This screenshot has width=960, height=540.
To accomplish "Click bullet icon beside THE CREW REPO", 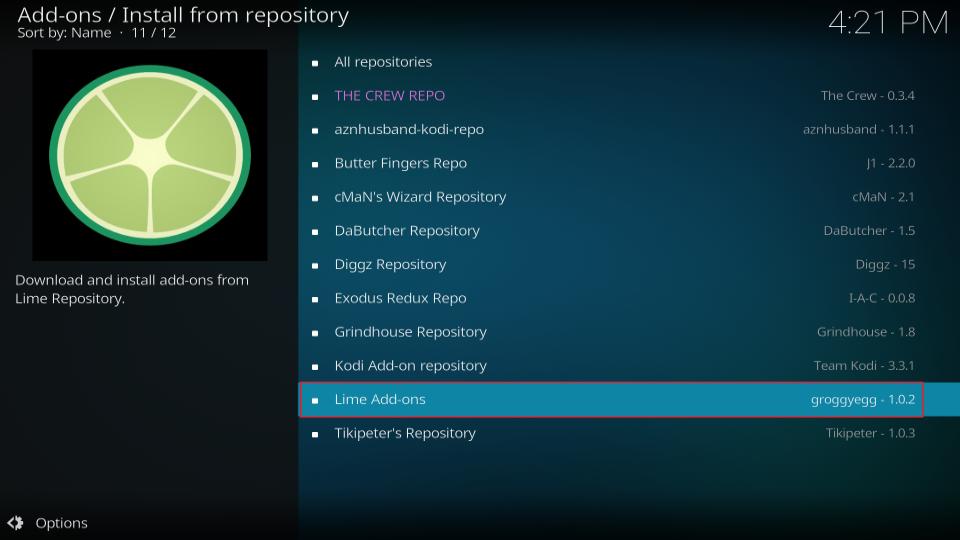I will click(315, 97).
